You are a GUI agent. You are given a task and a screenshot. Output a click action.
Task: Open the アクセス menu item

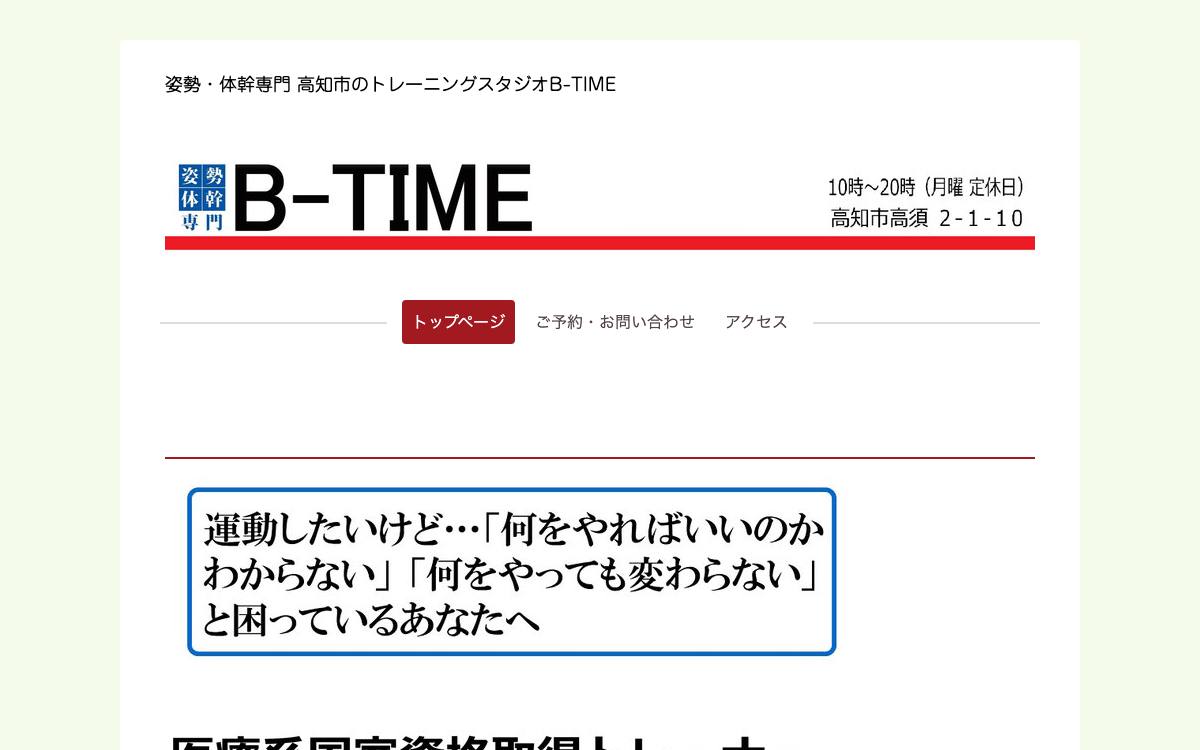click(x=756, y=322)
